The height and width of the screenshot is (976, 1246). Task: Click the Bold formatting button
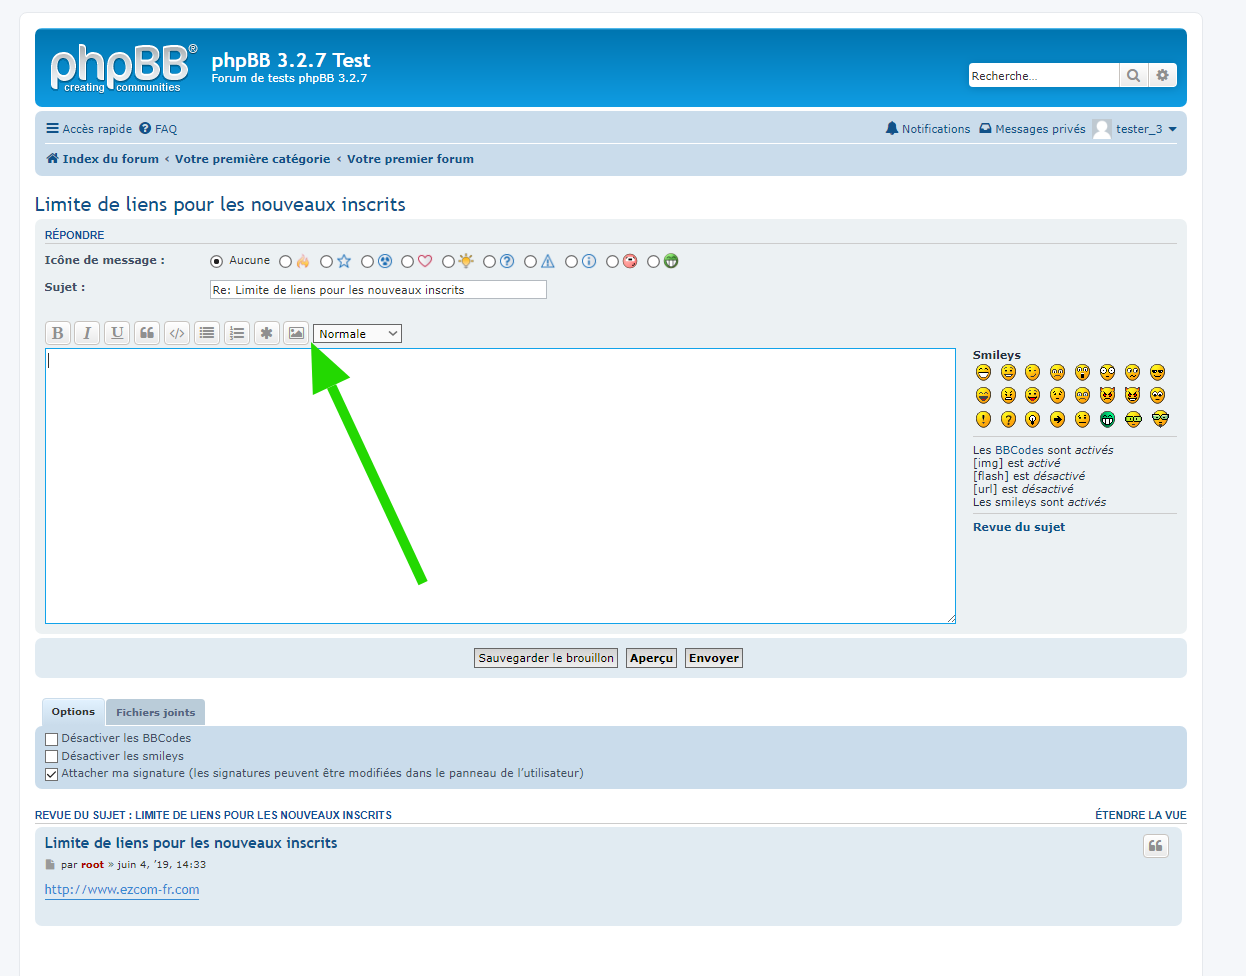(x=57, y=333)
